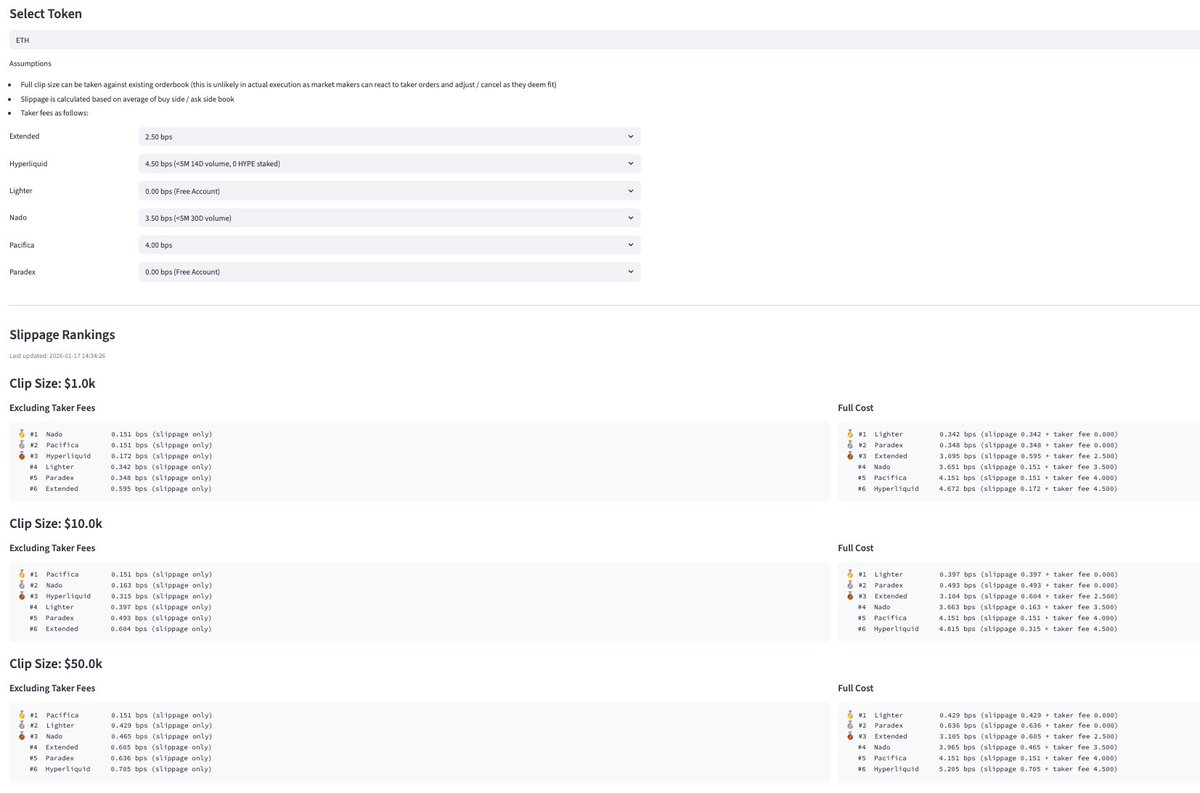Open the Extended taker fee dropdown
Screen dimensions: 1200x793
pyautogui.click(x=389, y=136)
